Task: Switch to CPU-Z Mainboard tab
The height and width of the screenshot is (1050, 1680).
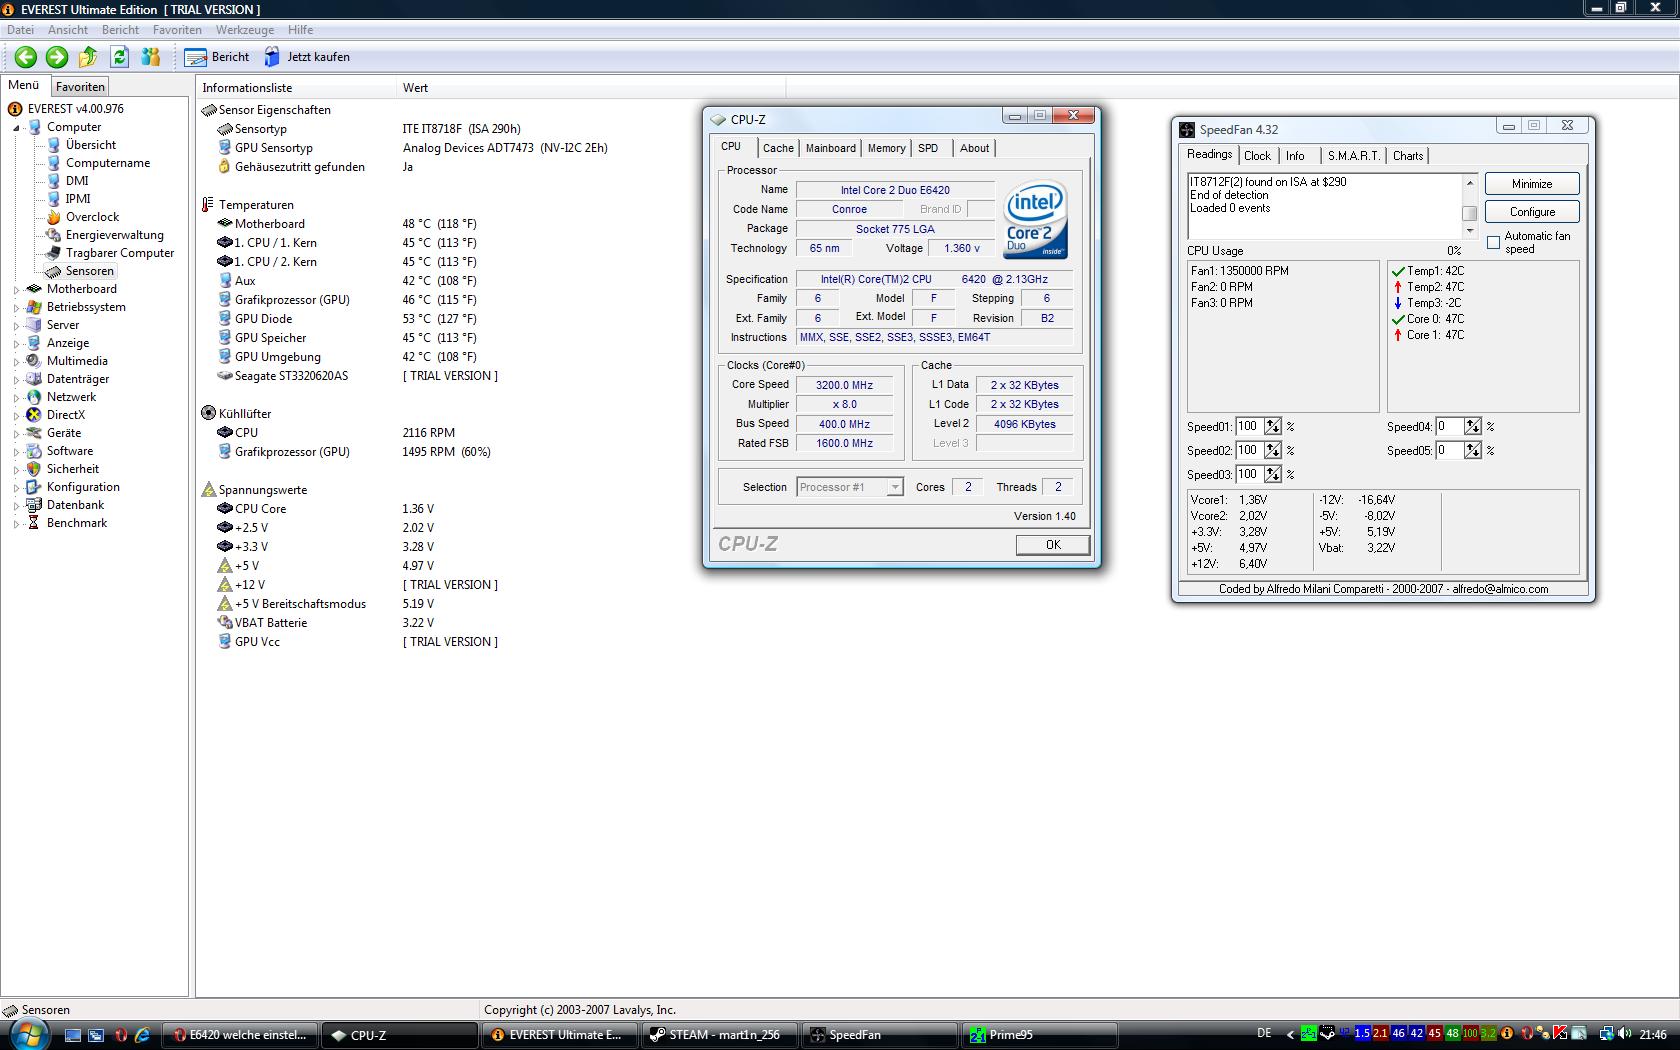Action: click(x=831, y=148)
